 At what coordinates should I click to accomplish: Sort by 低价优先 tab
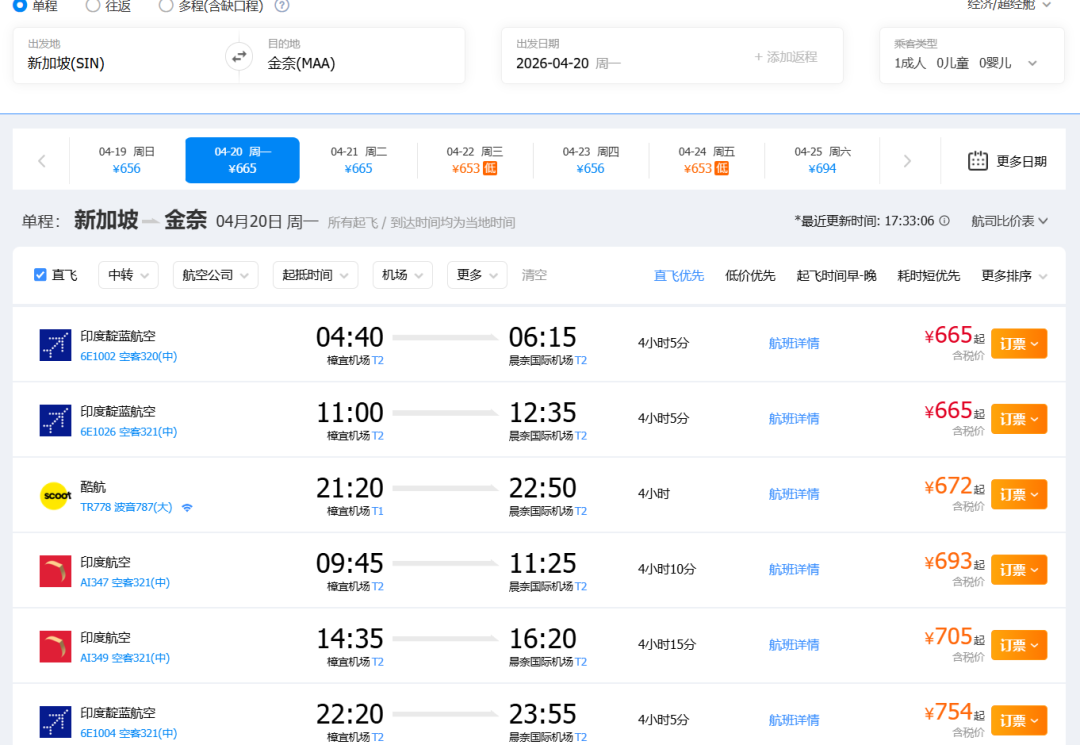(x=750, y=276)
